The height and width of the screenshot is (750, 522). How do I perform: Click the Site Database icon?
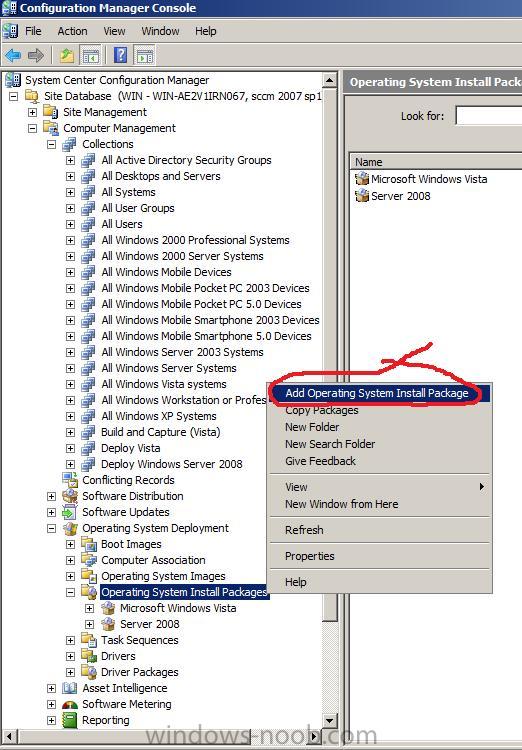pos(33,96)
